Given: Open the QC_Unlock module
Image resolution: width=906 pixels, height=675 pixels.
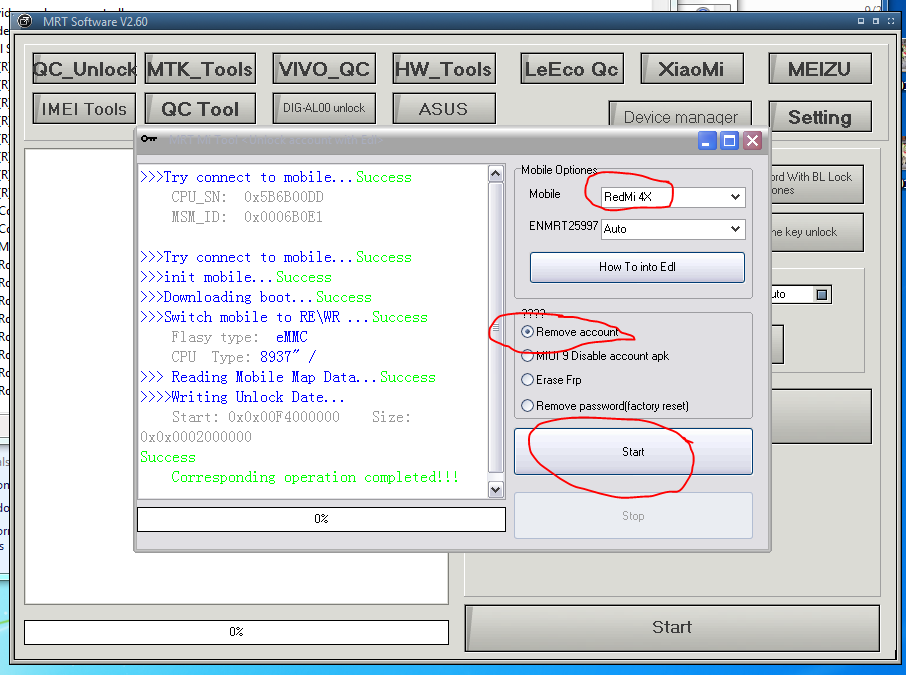Looking at the screenshot, I should 84,69.
